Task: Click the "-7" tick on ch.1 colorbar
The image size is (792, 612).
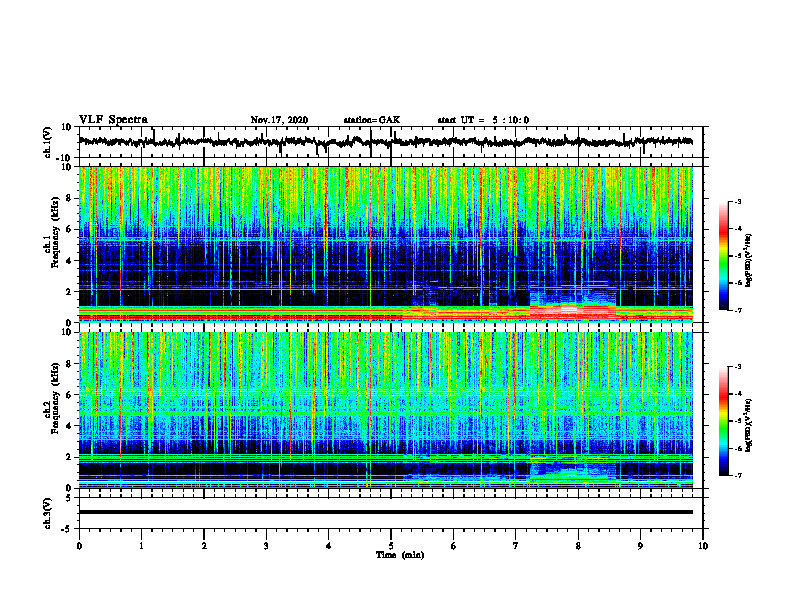Action: point(738,310)
